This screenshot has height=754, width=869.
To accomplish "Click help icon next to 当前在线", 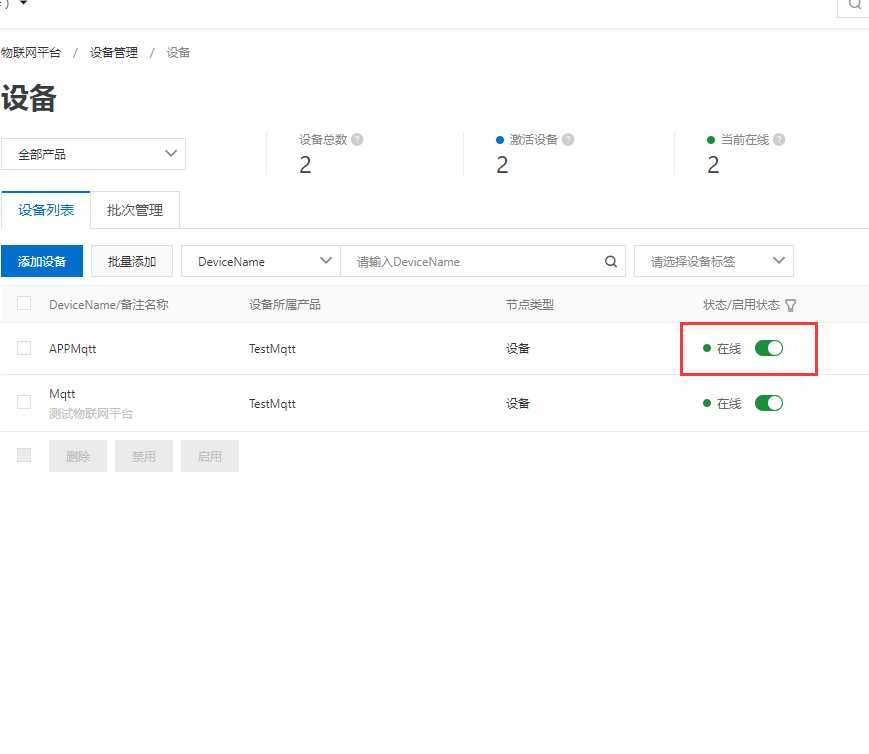I will click(779, 140).
